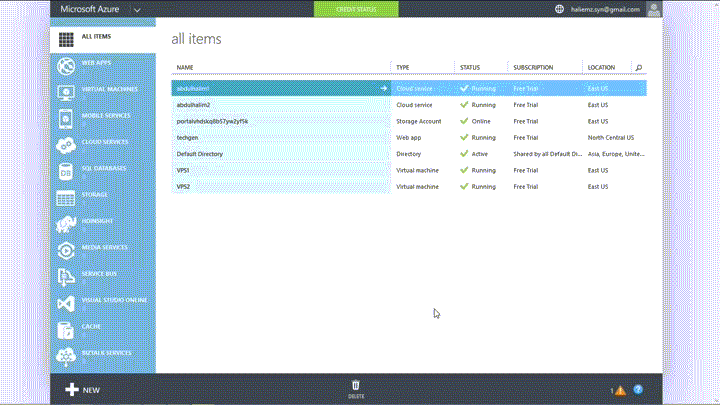The image size is (720, 405).
Task: Click the arrow on the abdulhalim1 row
Action: (x=384, y=88)
